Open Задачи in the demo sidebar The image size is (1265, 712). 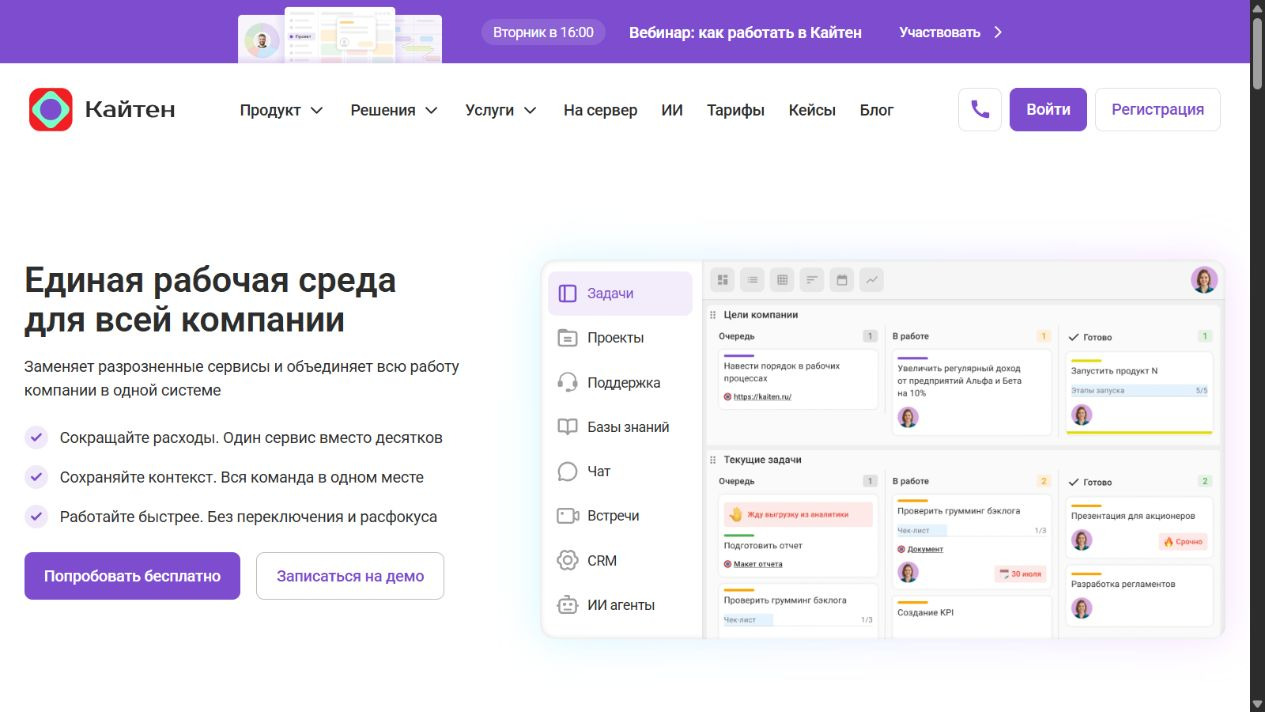620,294
